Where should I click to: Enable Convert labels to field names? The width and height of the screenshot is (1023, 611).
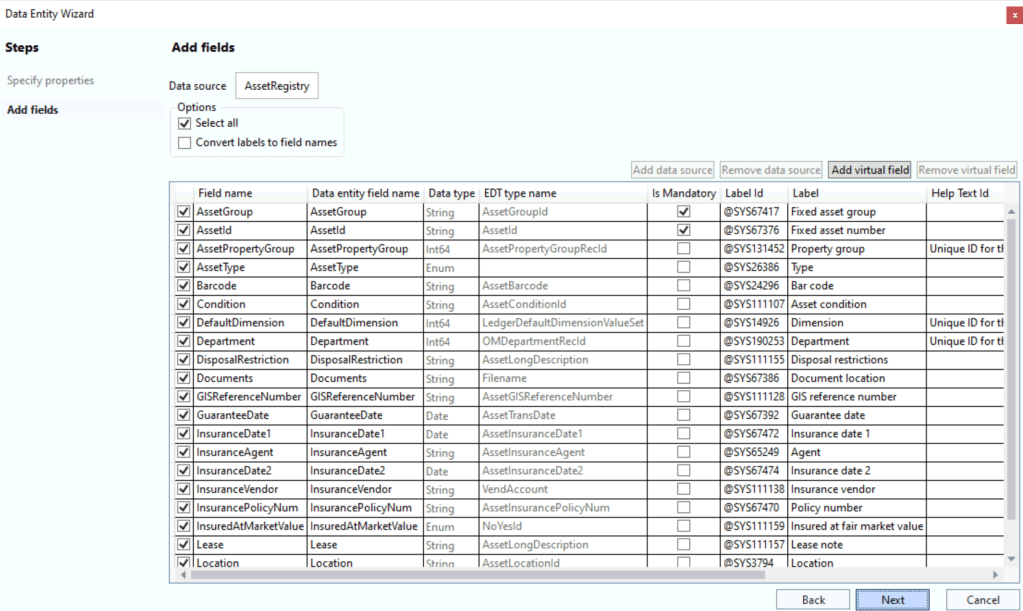(184, 143)
